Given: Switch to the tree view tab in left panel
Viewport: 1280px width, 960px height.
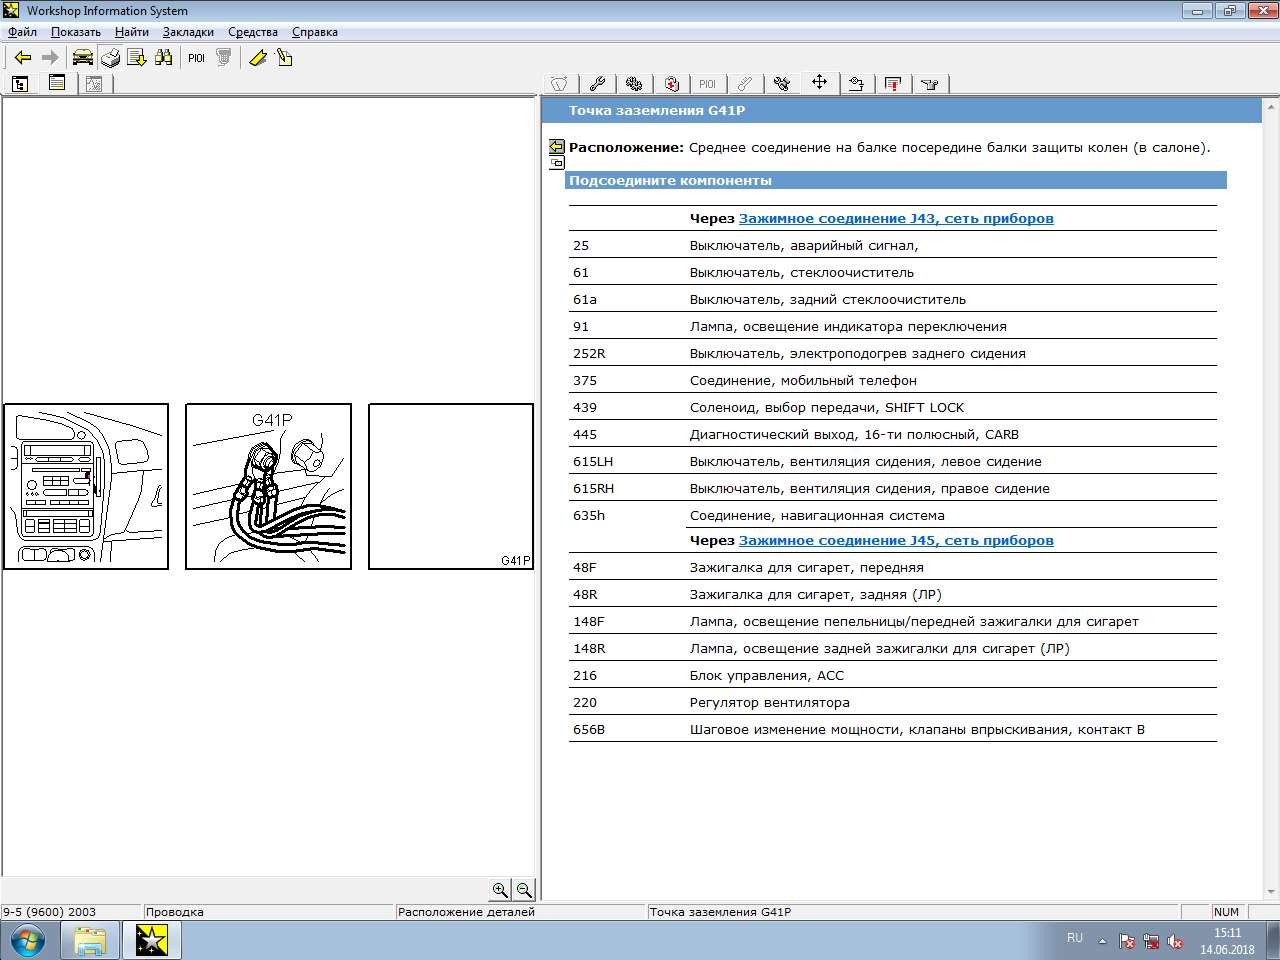Looking at the screenshot, I should click(20, 84).
